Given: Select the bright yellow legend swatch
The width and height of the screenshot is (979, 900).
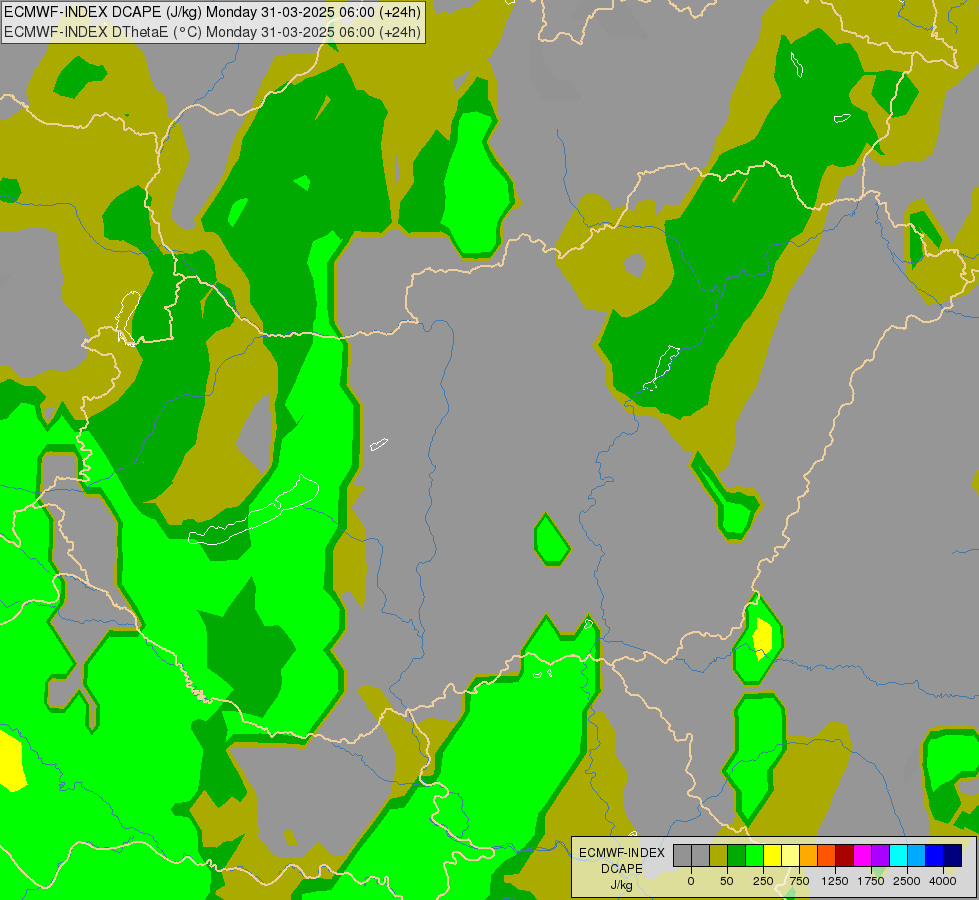Looking at the screenshot, I should 773,855.
